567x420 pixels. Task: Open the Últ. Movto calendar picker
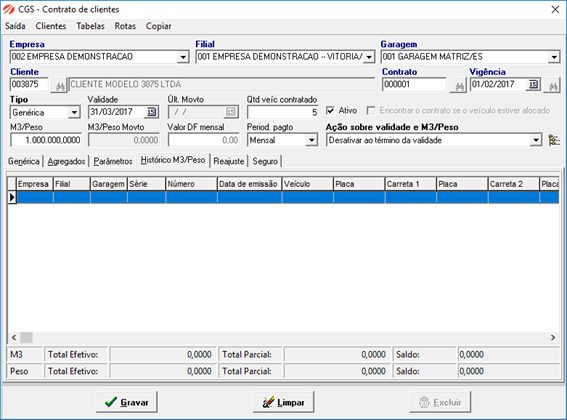point(231,112)
